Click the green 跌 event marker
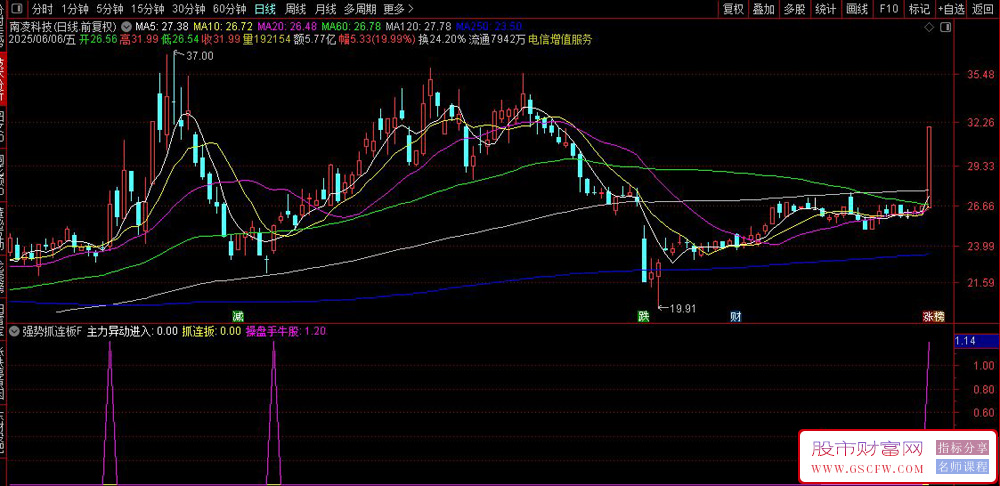Viewport: 1000px width, 486px height. (643, 316)
